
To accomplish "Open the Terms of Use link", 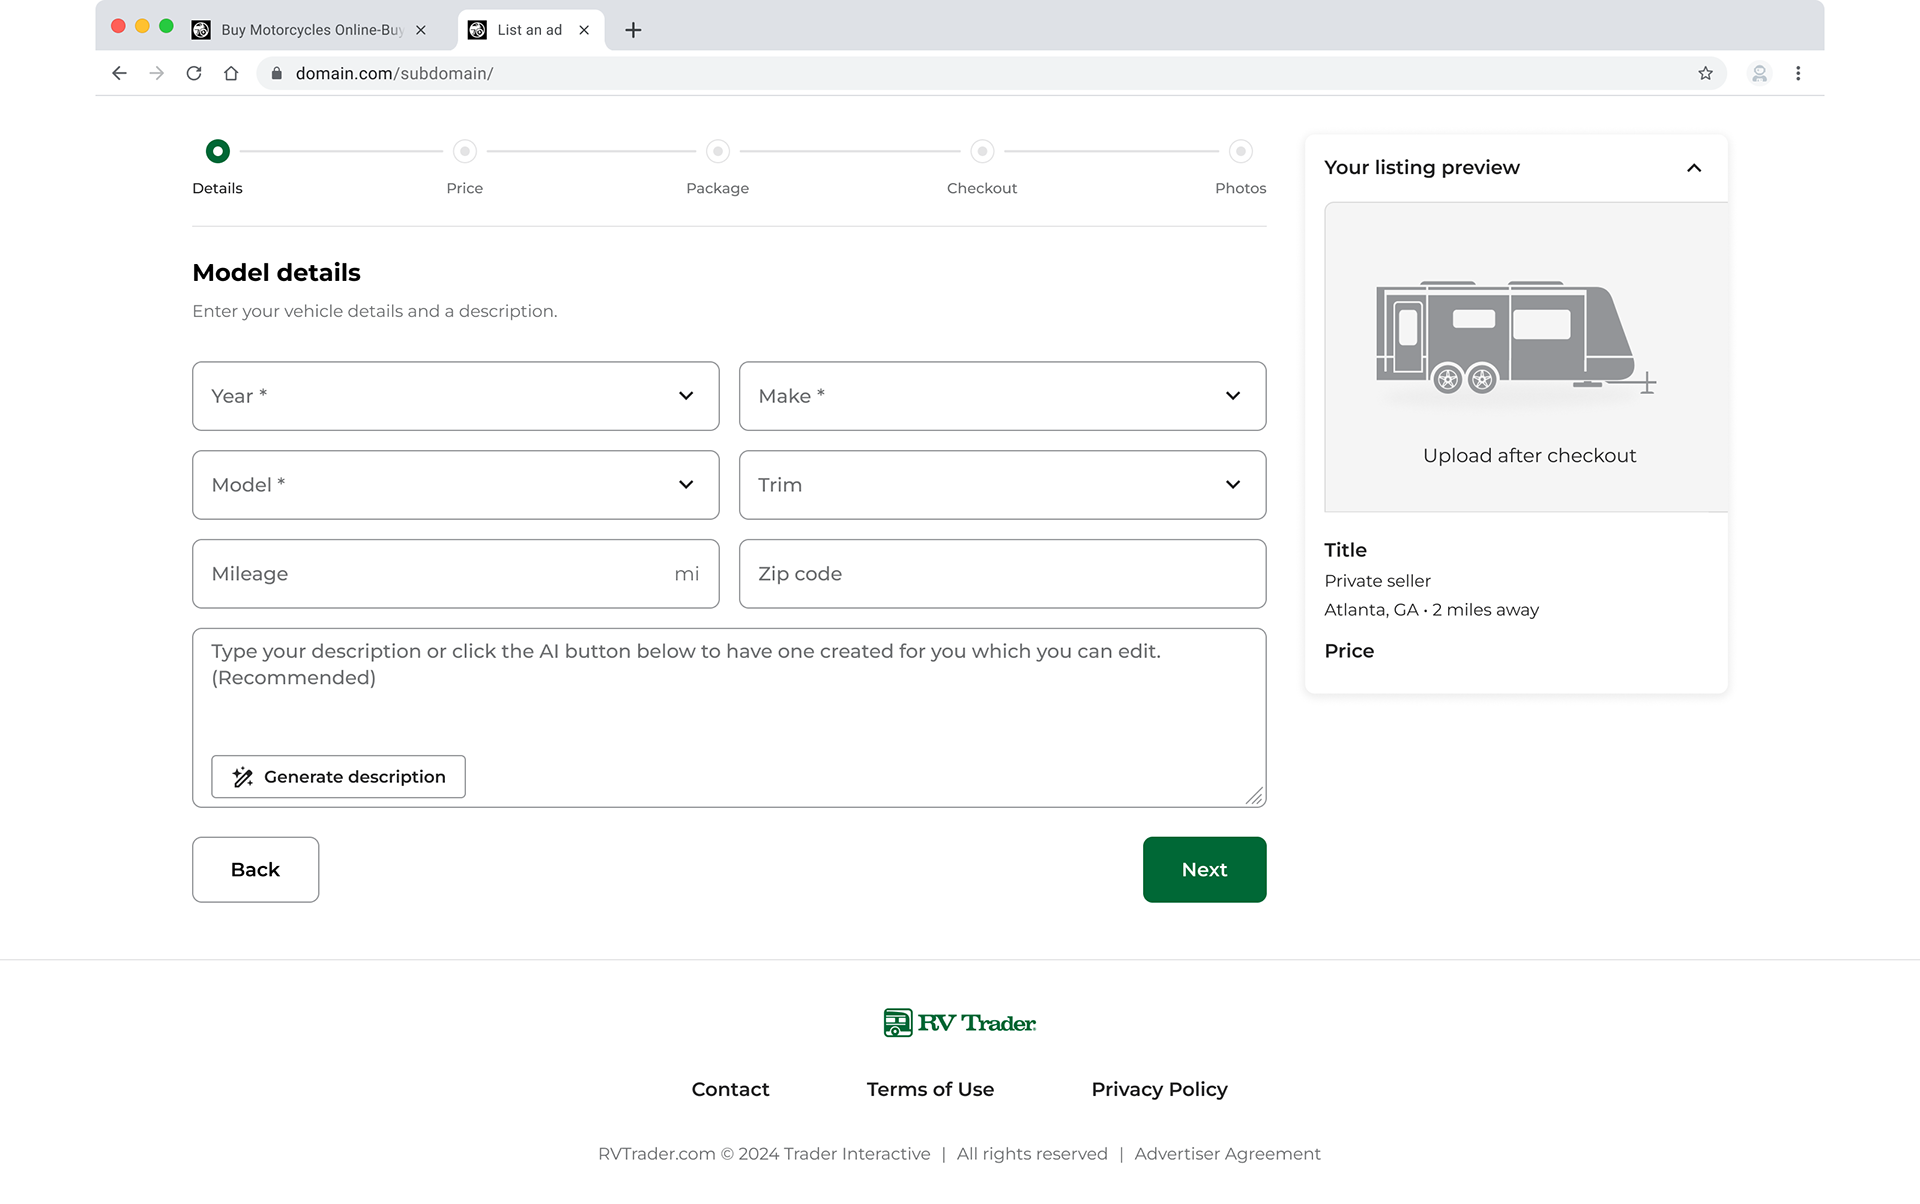I will click(x=930, y=1089).
